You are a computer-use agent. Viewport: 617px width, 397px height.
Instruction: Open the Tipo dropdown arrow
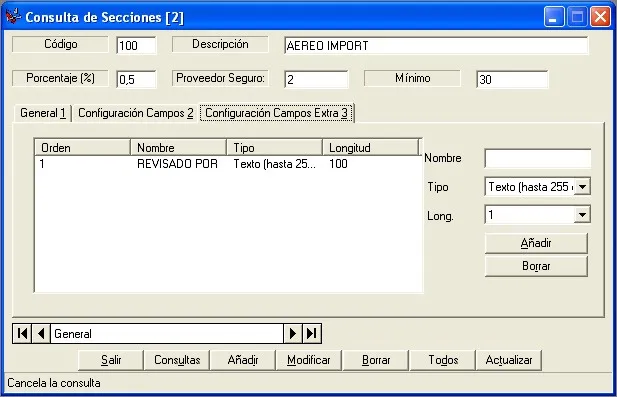582,186
